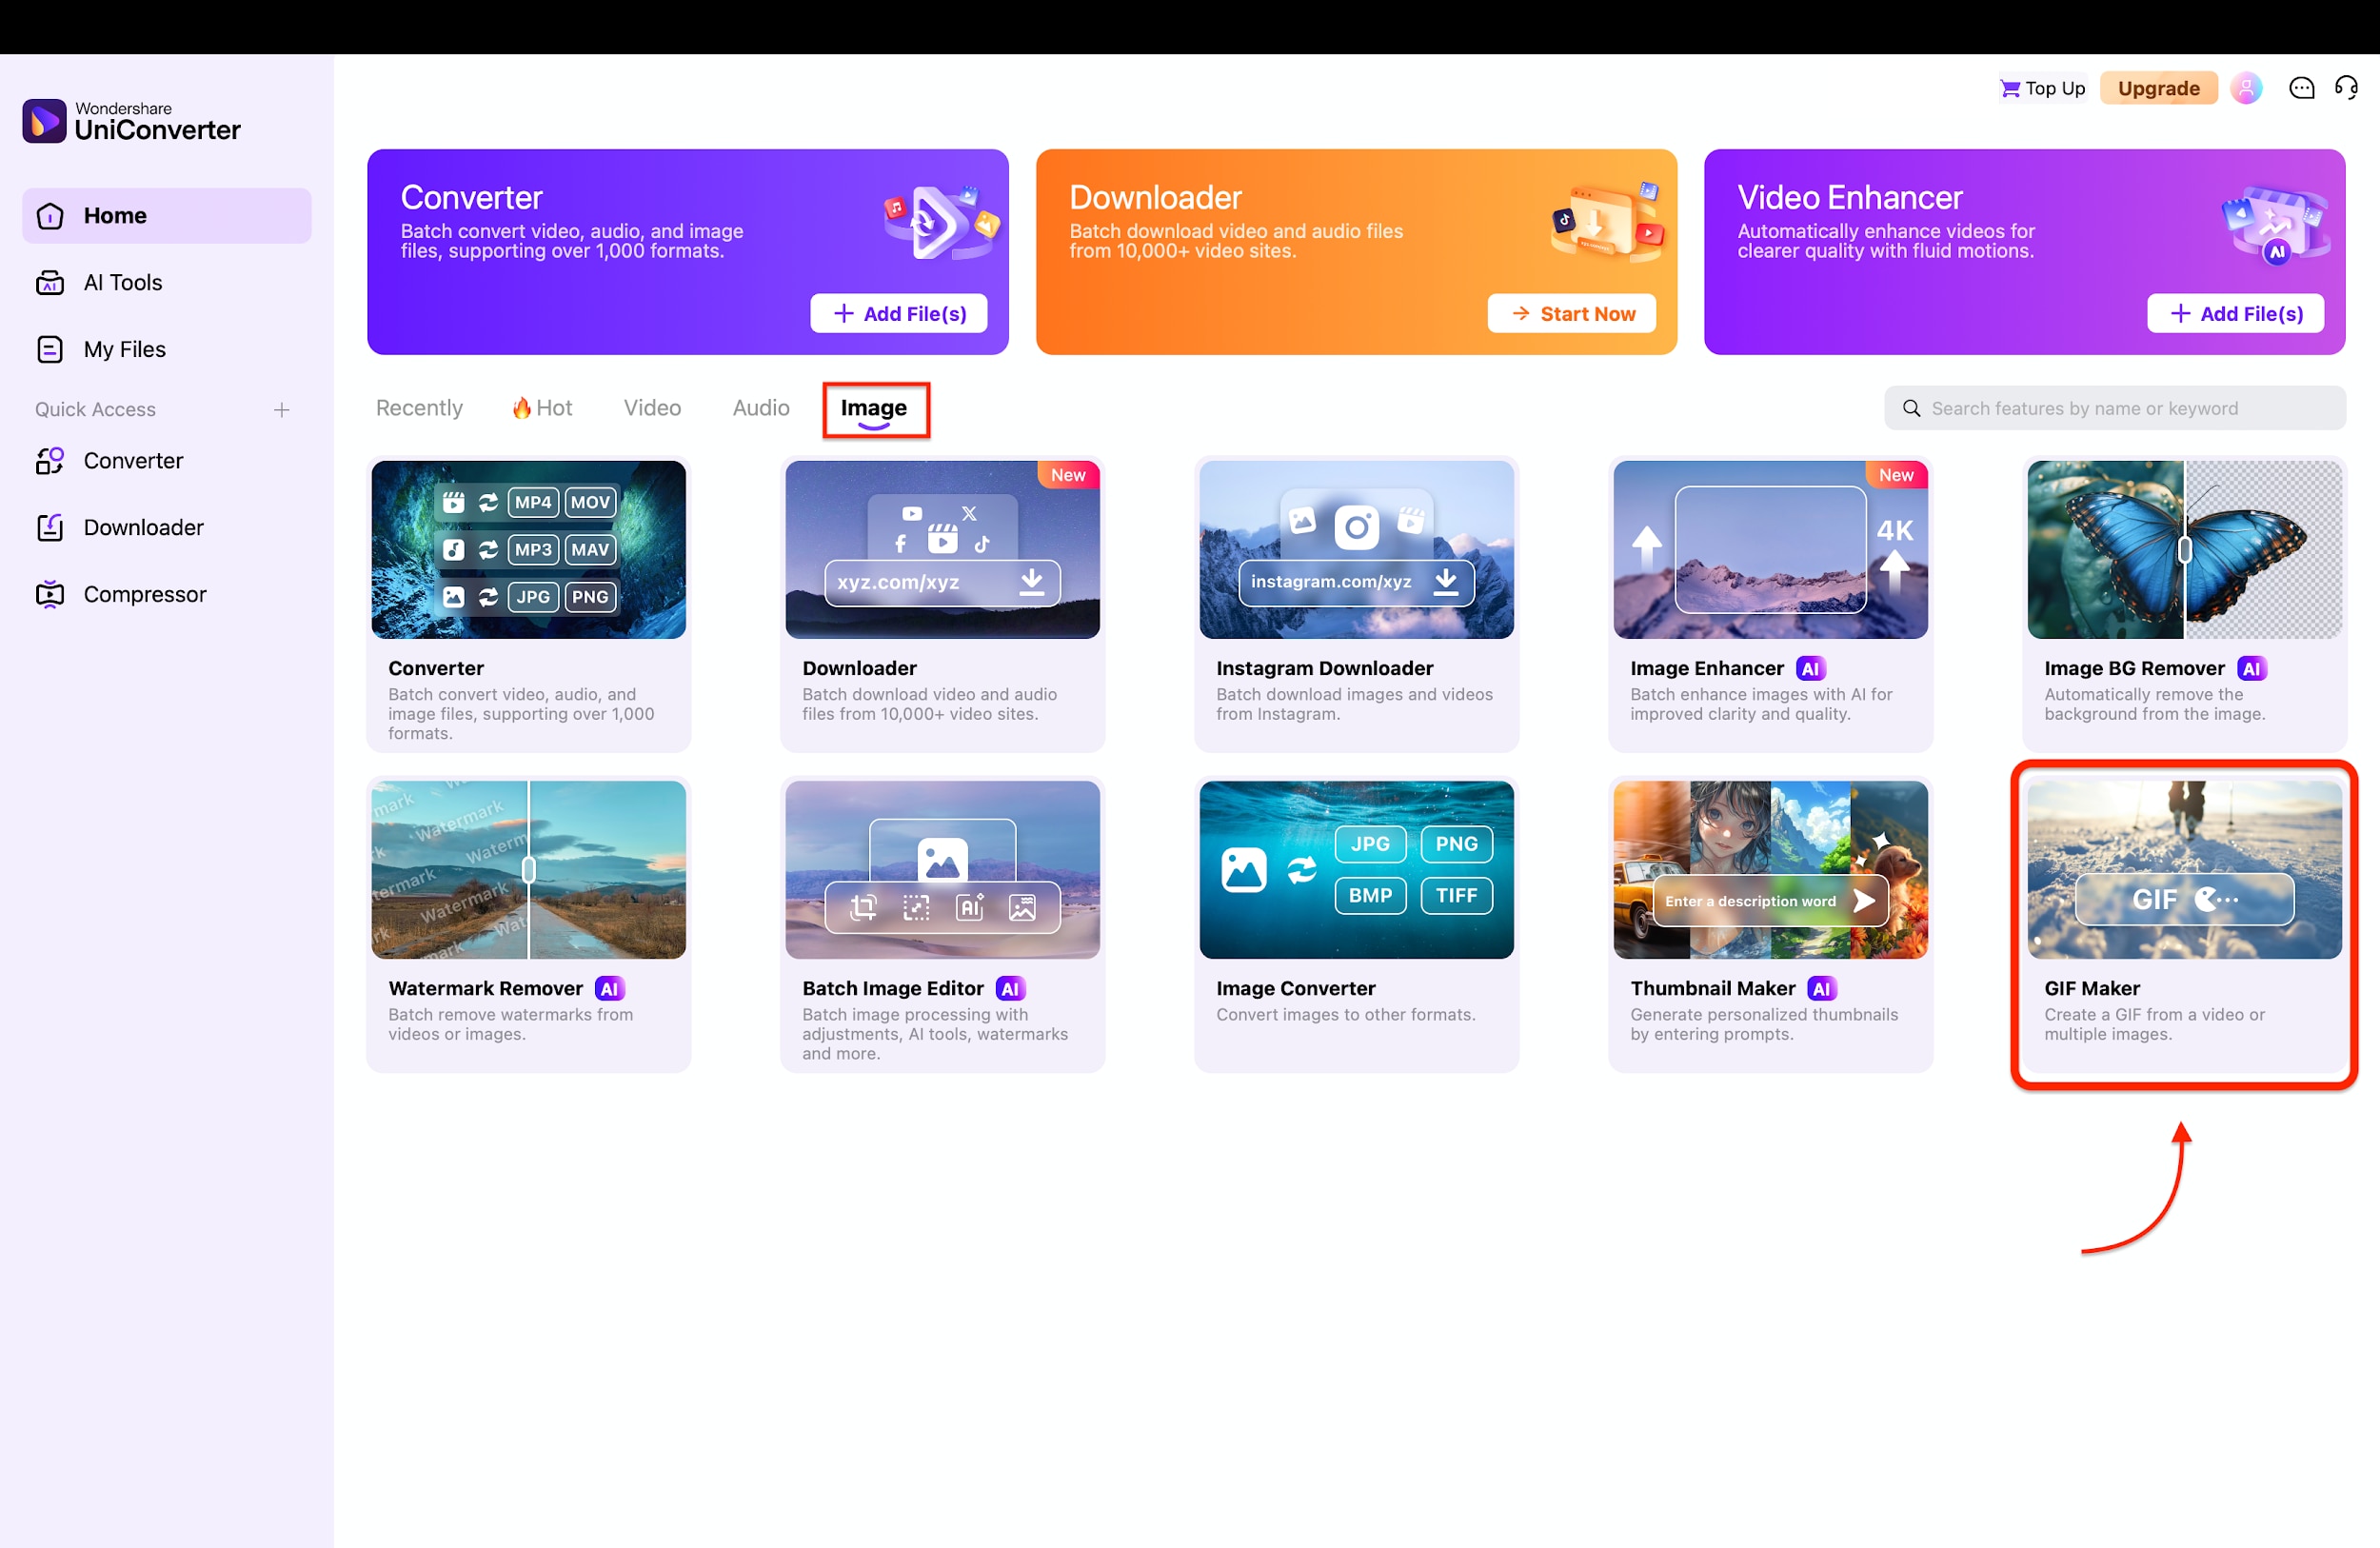The image size is (2380, 1548).
Task: Click Add File(s) on the Converter banner
Action: click(x=898, y=313)
